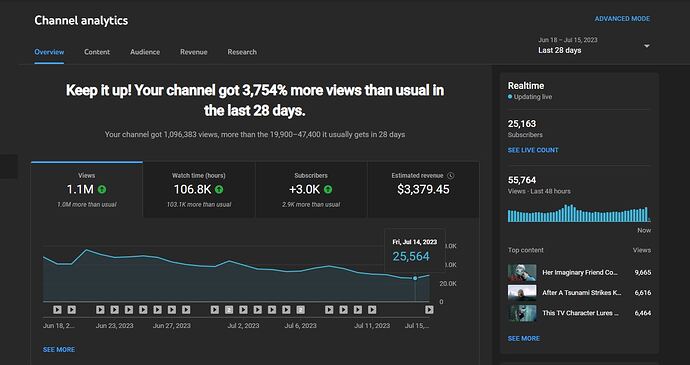Image resolution: width=690 pixels, height=365 pixels.
Task: Click the 9,665 views count in Top content
Action: tap(642, 273)
